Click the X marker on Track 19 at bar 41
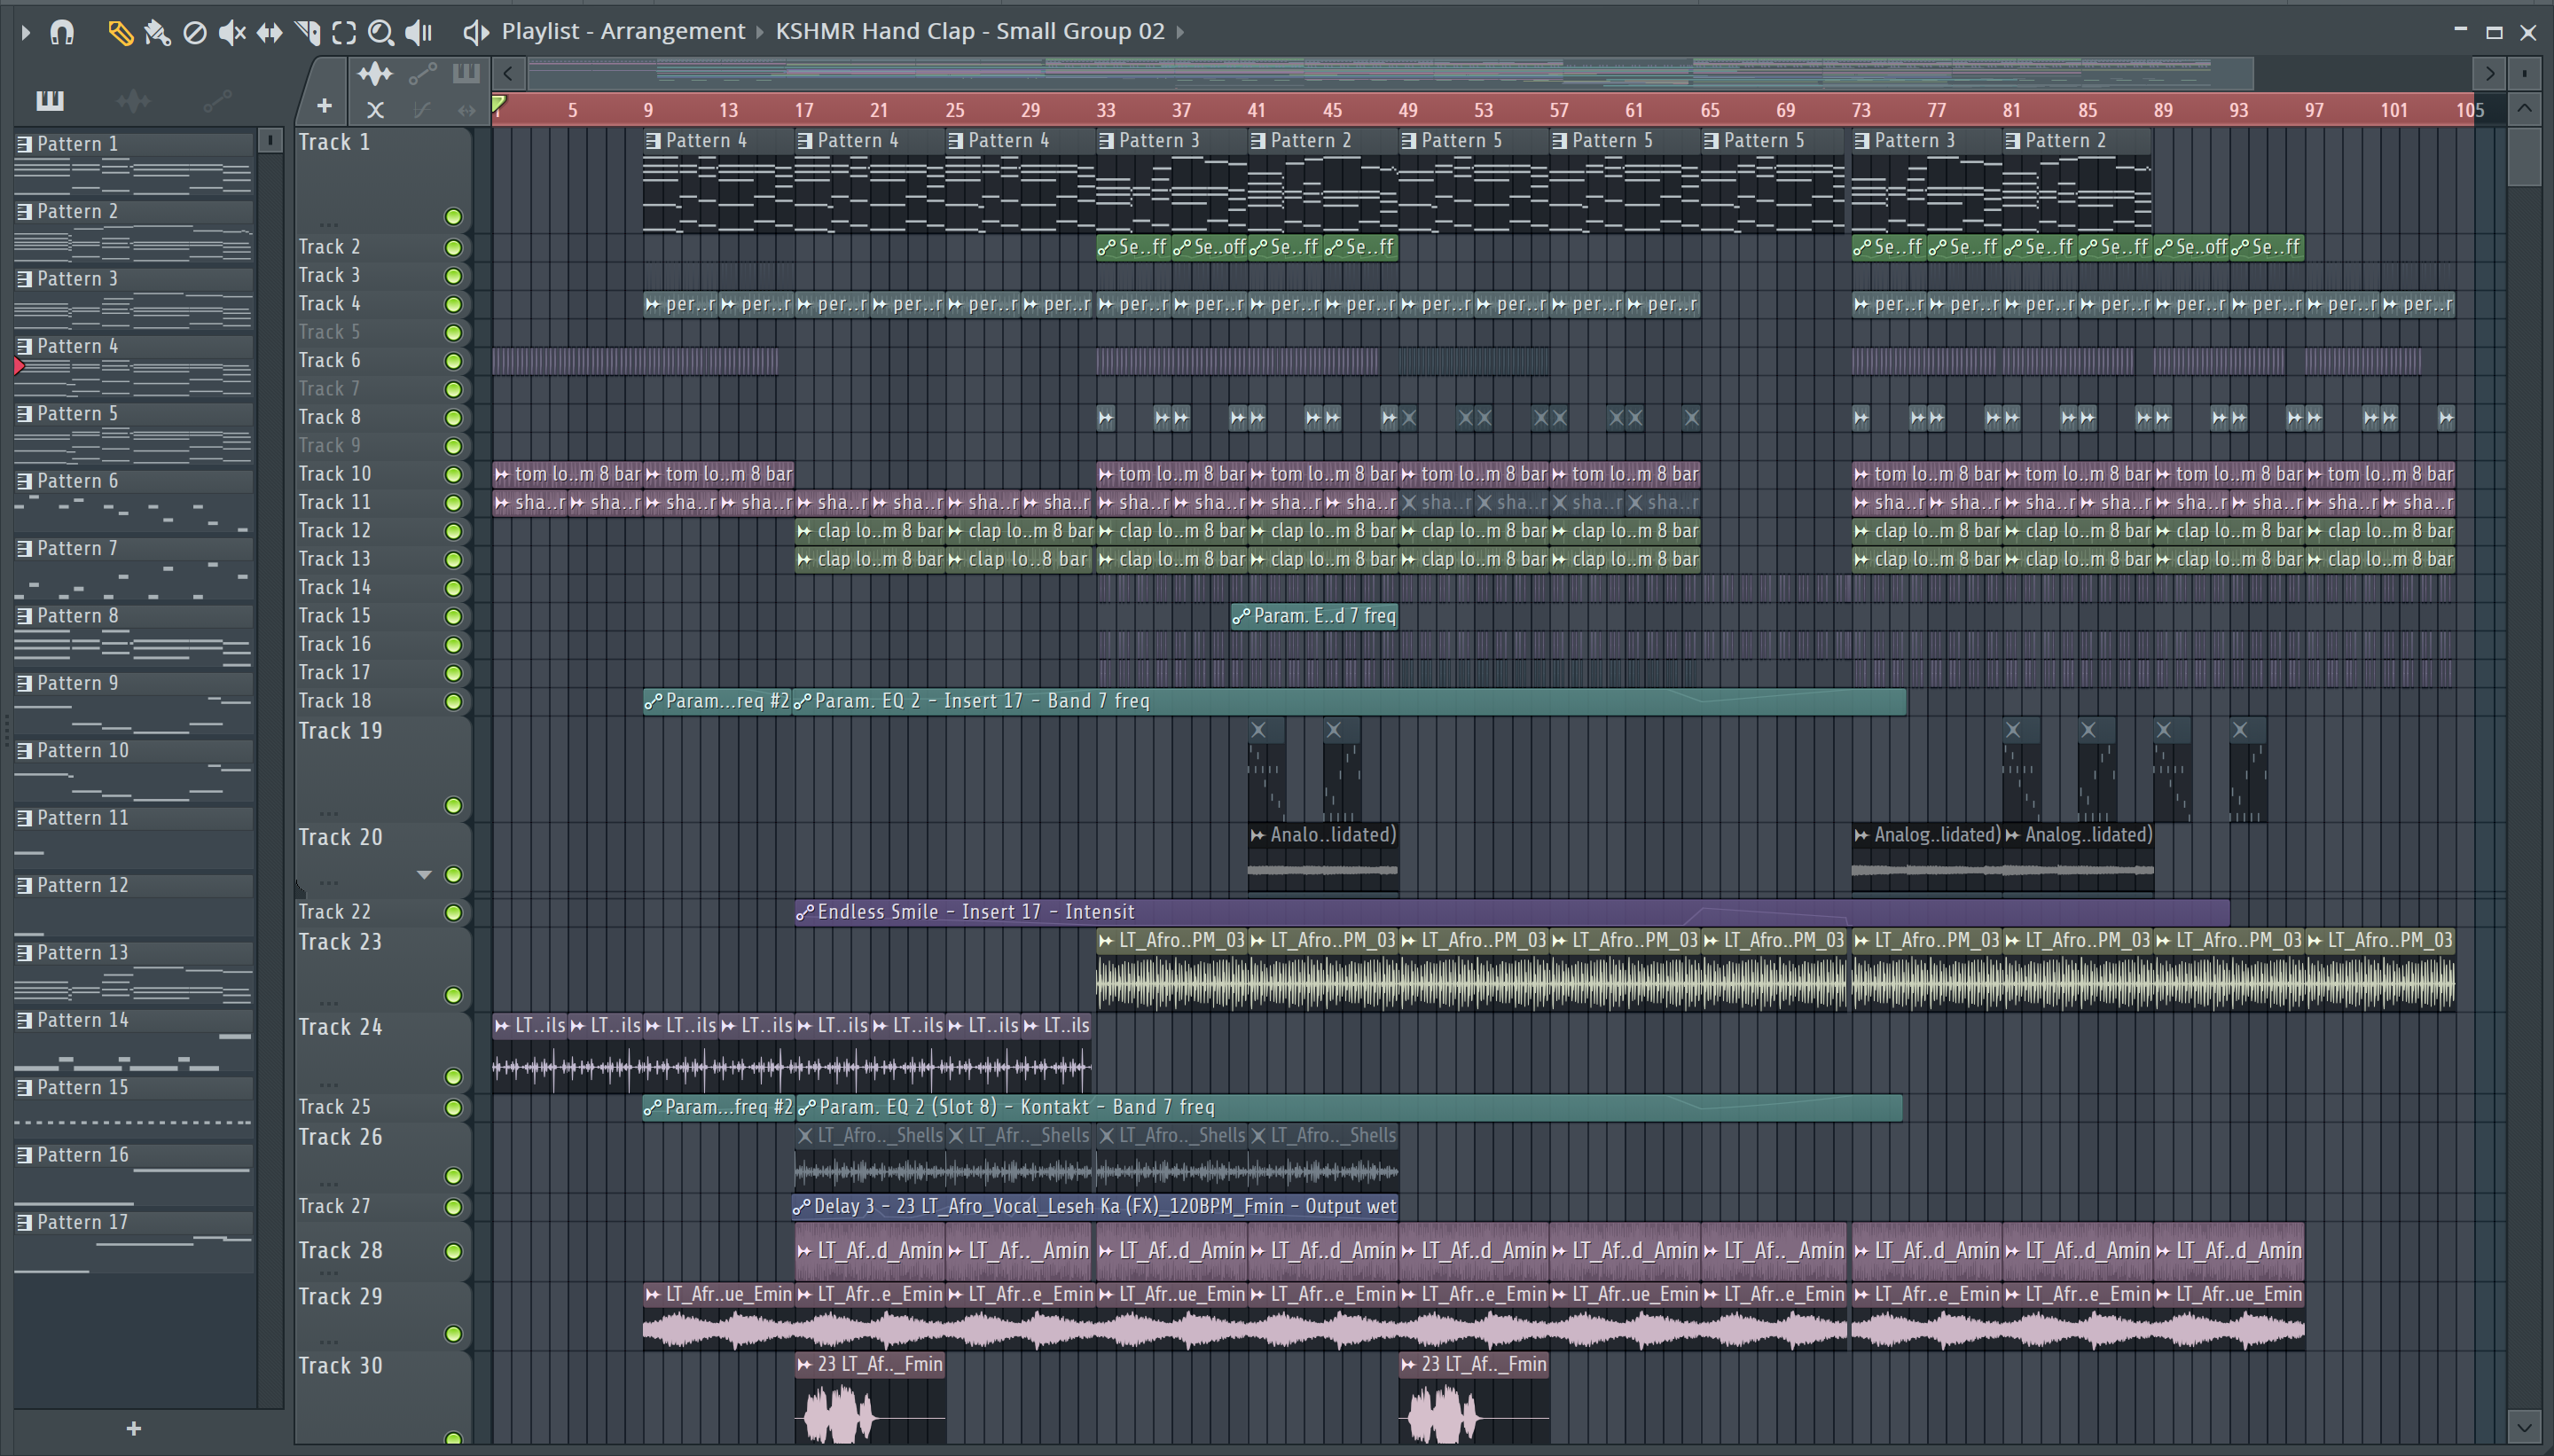Image resolution: width=2554 pixels, height=1456 pixels. [1258, 730]
